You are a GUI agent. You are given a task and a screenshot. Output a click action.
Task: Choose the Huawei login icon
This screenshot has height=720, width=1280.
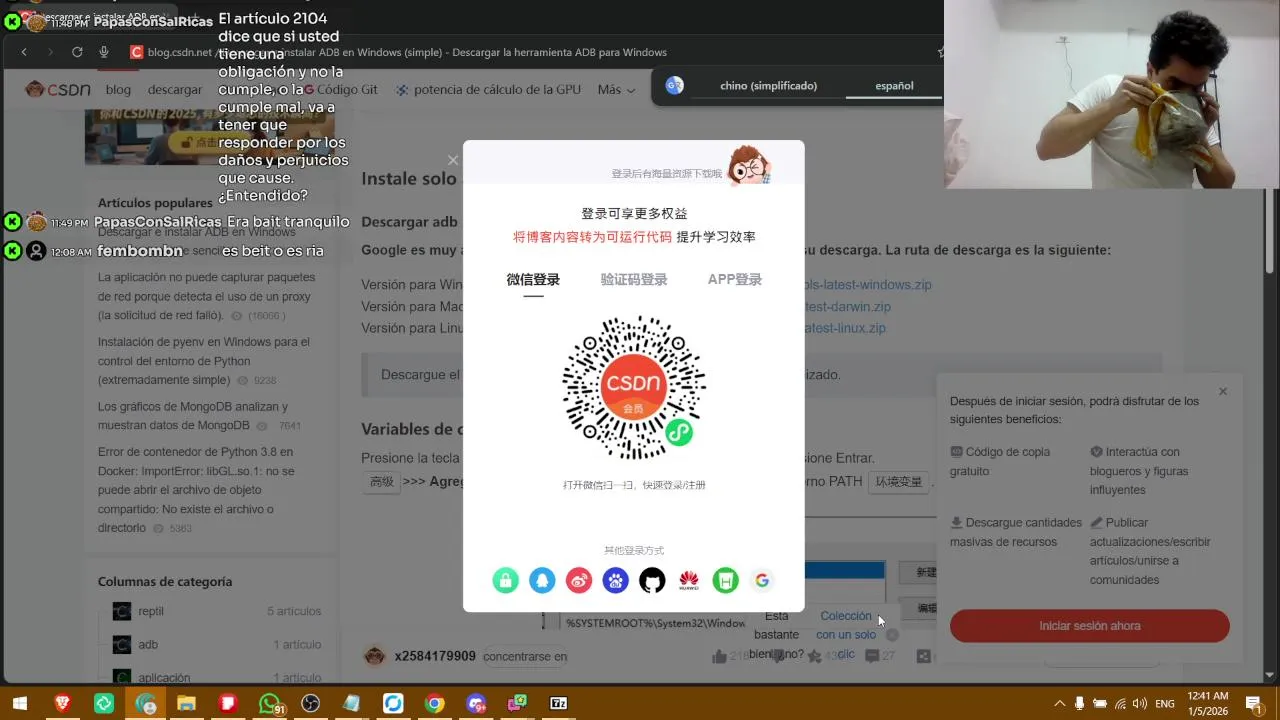coord(689,580)
